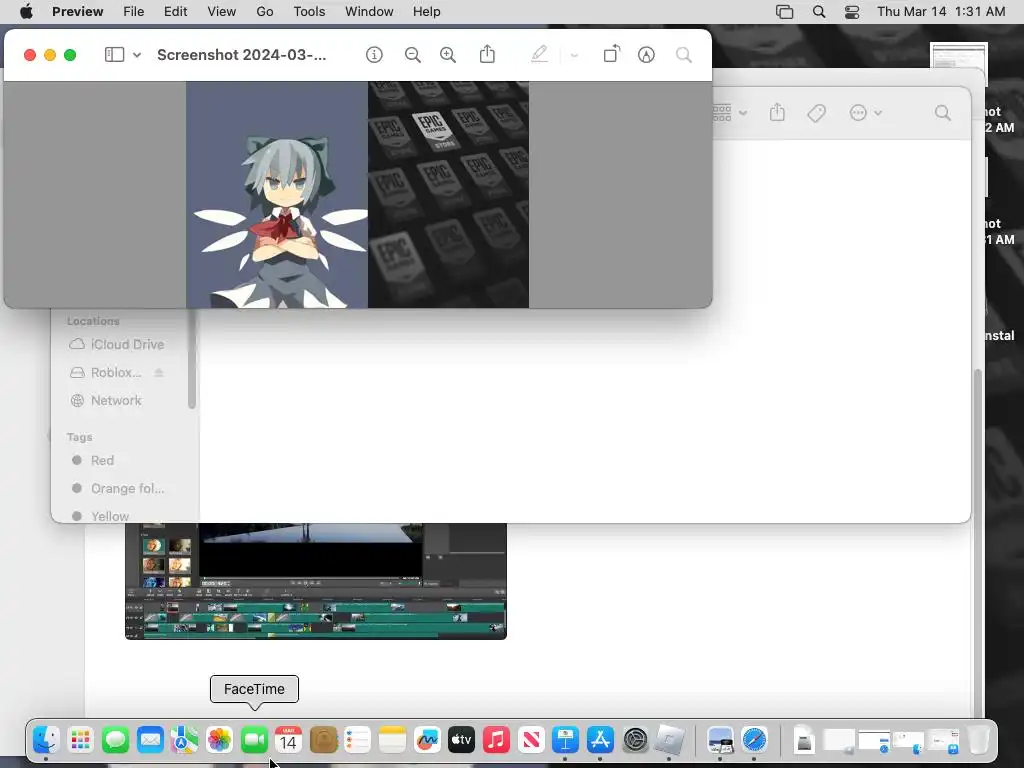The width and height of the screenshot is (1024, 768).
Task: Open Photos from the Dock
Action: pyautogui.click(x=219, y=740)
